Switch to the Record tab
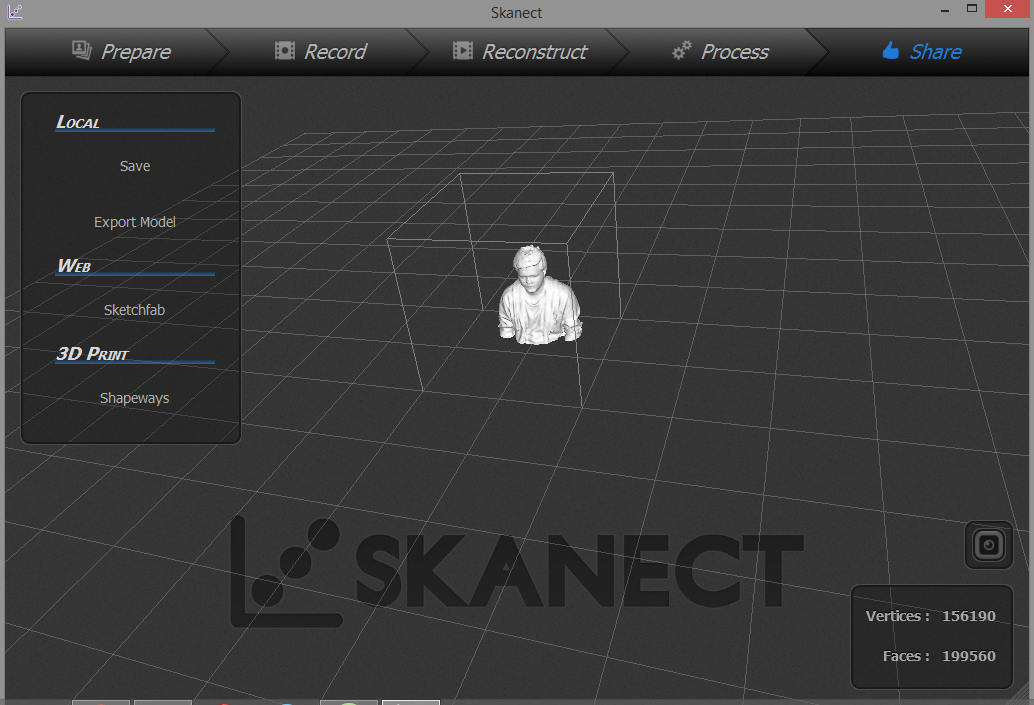1034x705 pixels. pyautogui.click(x=321, y=51)
